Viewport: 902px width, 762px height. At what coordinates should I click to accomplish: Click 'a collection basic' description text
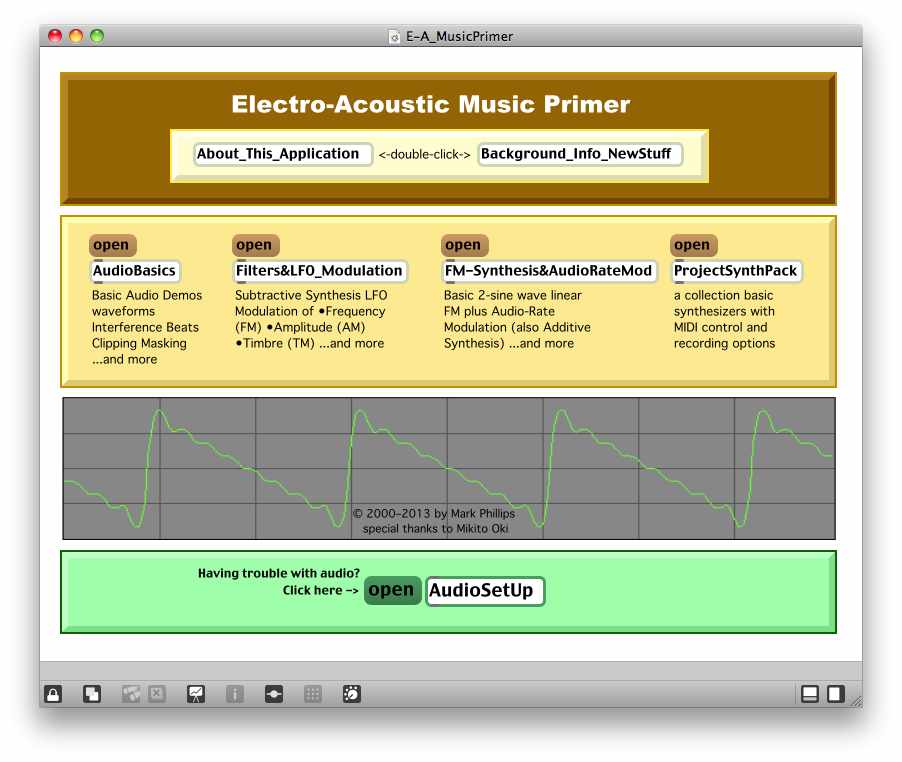(724, 296)
